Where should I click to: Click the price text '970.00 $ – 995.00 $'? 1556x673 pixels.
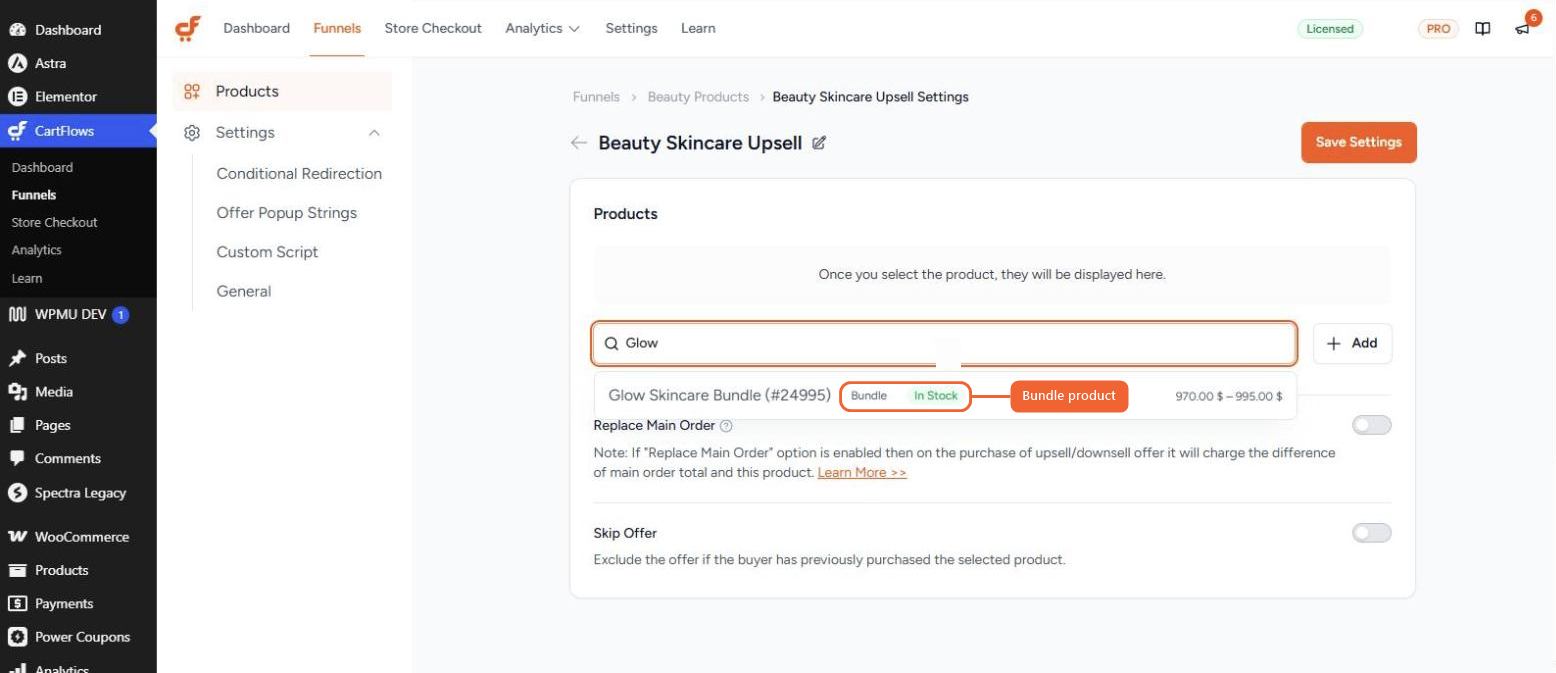(x=1229, y=396)
